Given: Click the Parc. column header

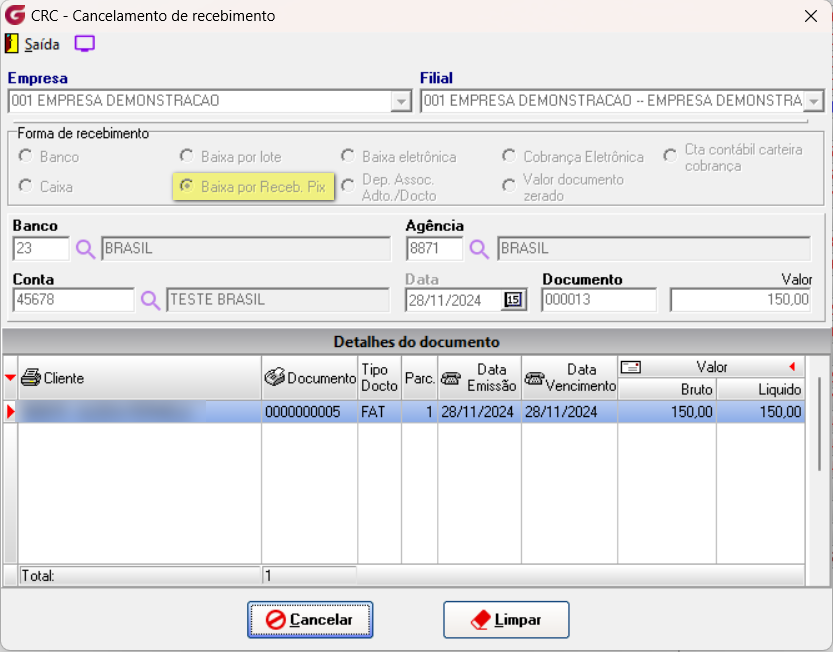Looking at the screenshot, I should (420, 378).
